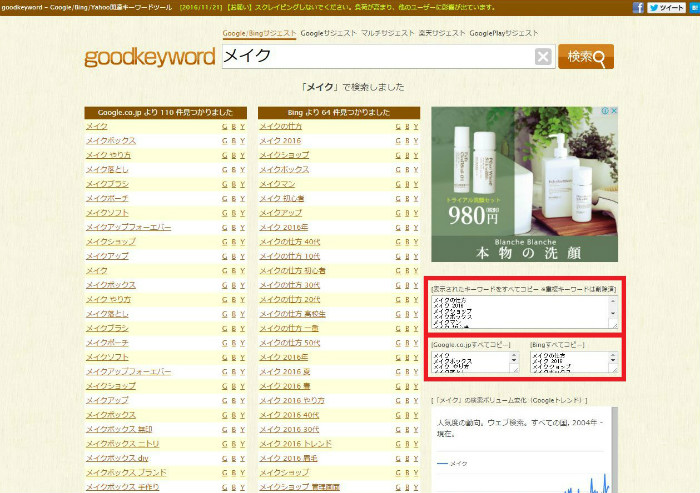700x493 pixels.
Task: Open Bing keyword メイク 2016 やり方
Action: pyautogui.click(x=292, y=401)
